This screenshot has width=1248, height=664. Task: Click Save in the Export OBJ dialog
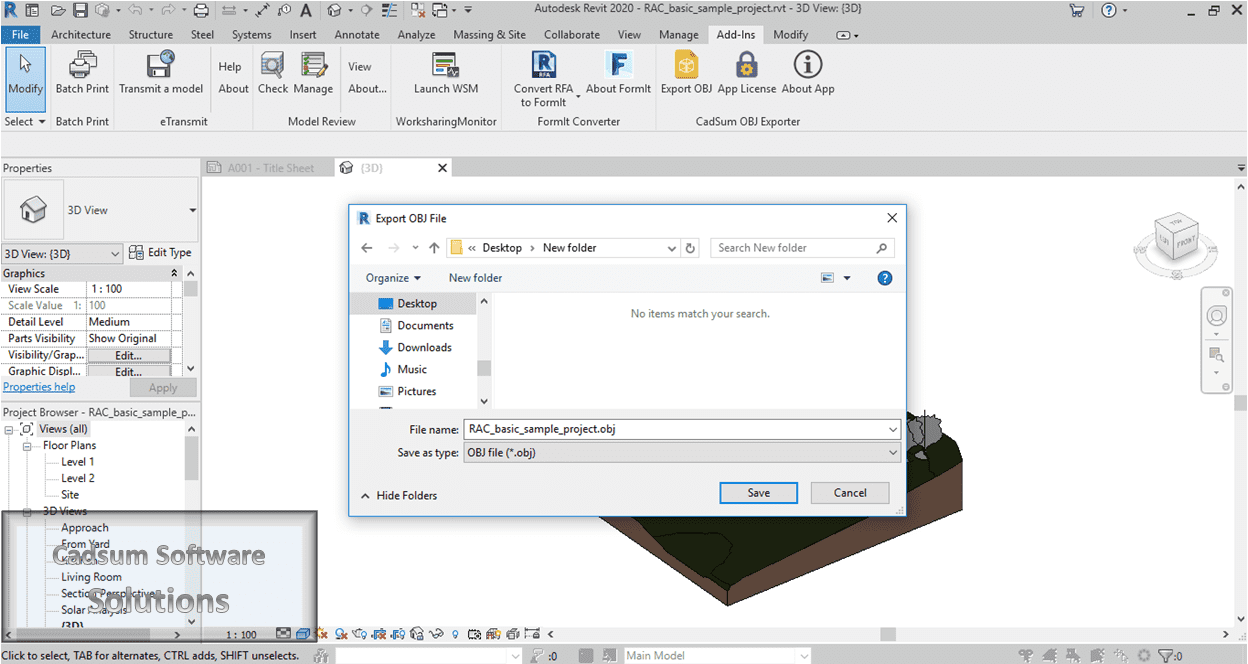coord(758,493)
